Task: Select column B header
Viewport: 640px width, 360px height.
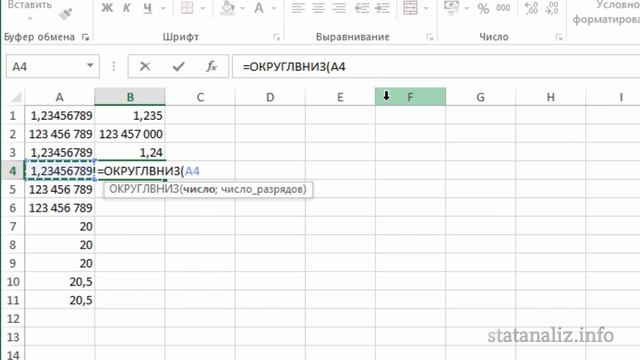Action: [x=130, y=97]
